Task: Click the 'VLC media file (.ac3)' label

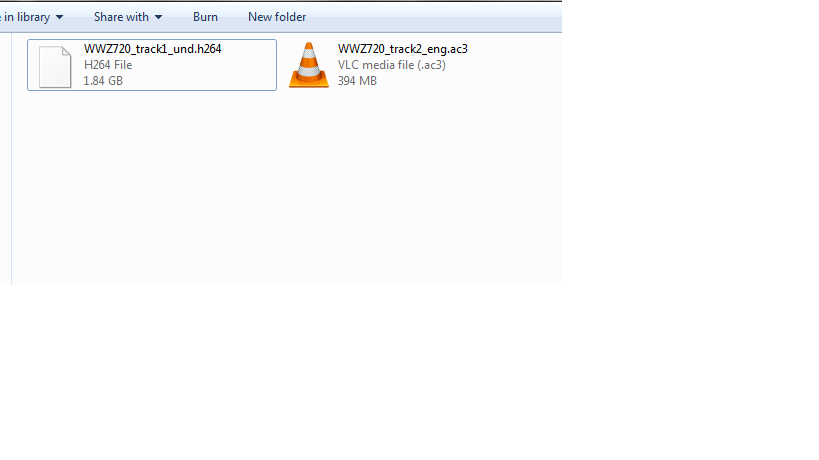Action: coord(392,65)
